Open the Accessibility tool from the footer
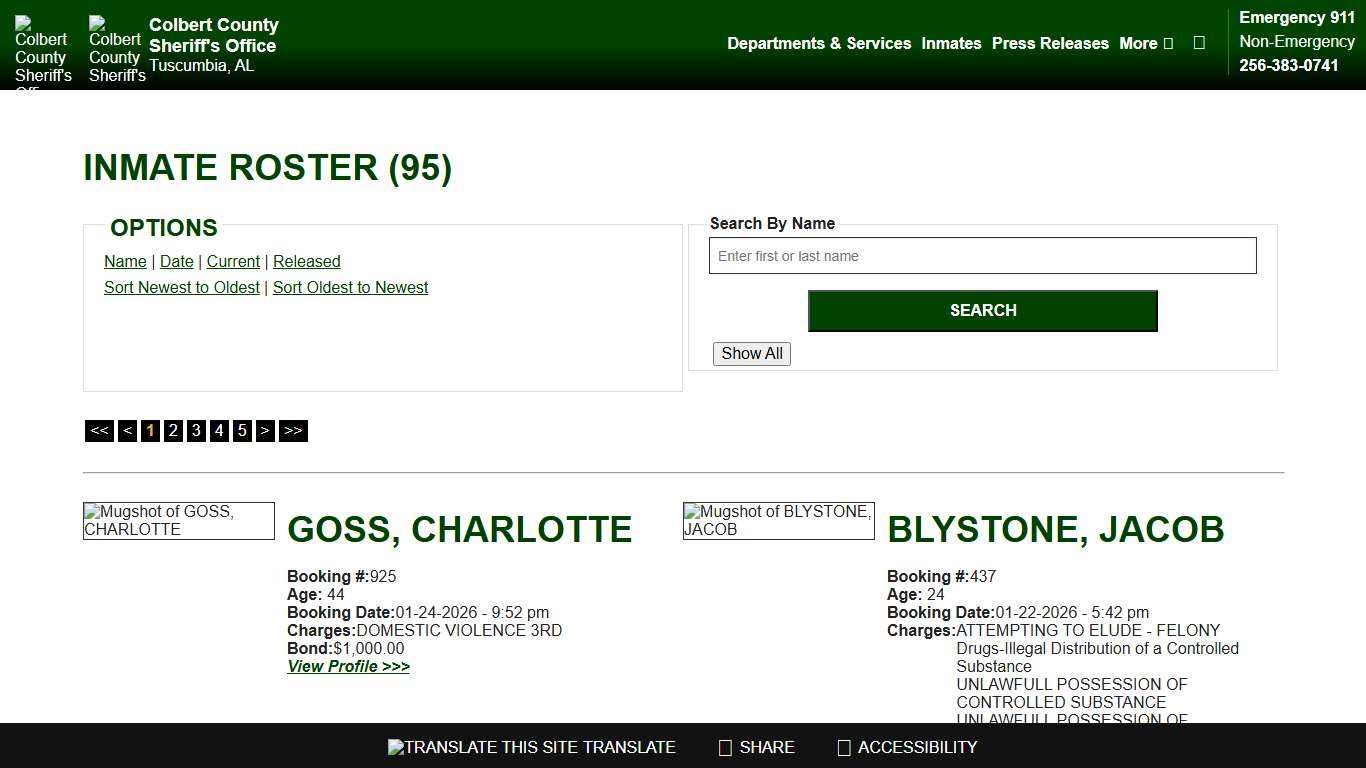Viewport: 1366px width, 768px height. 843,747
